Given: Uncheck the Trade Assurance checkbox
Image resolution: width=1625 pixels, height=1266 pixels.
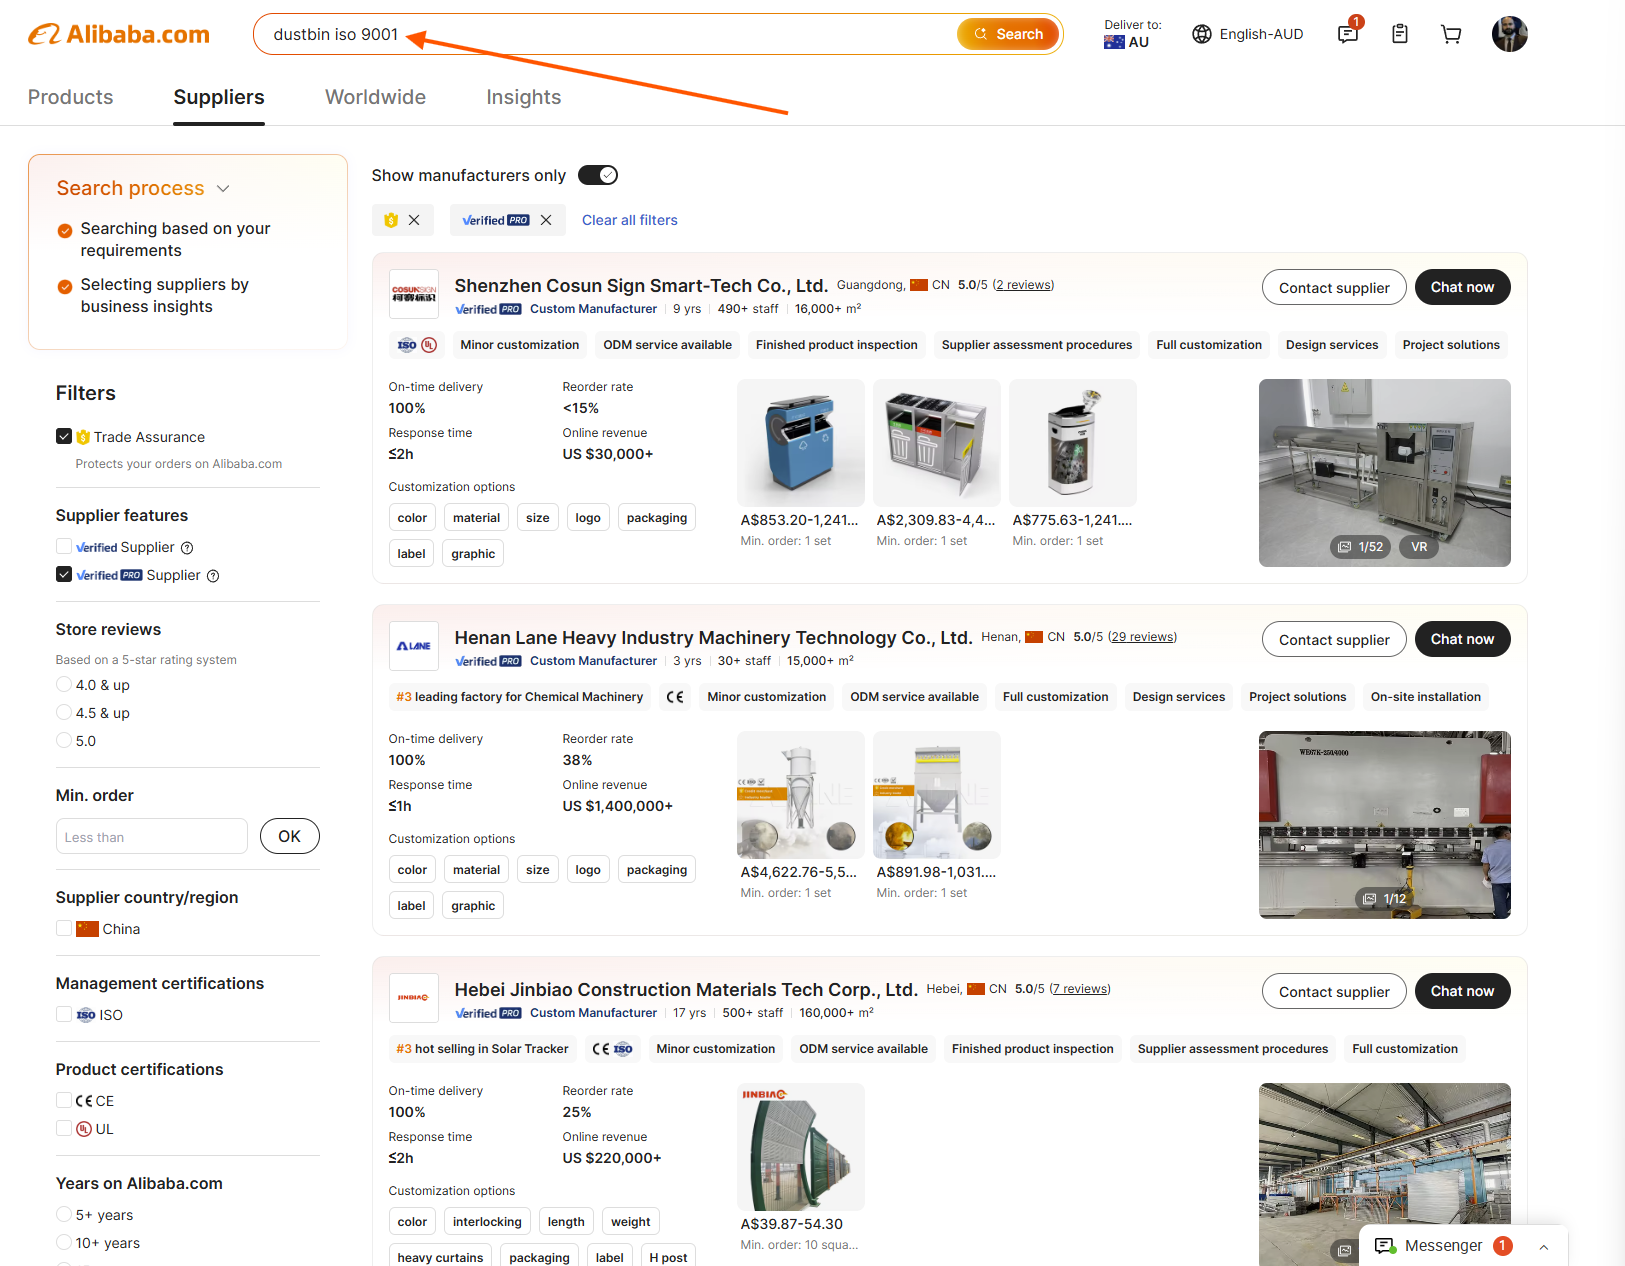Looking at the screenshot, I should coord(64,436).
